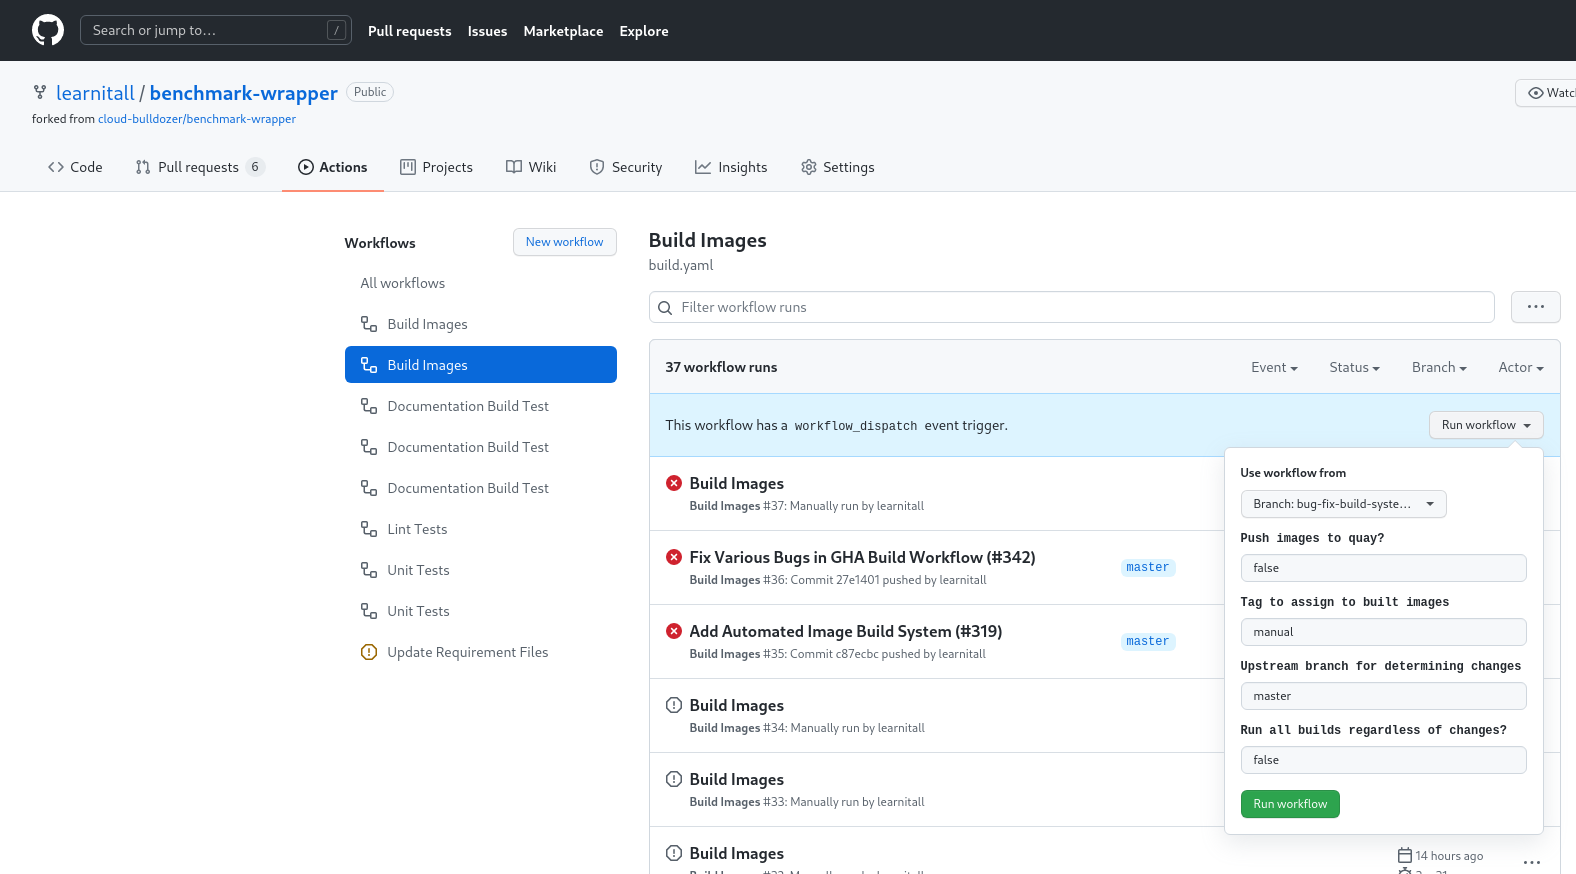Expand the Event filter dropdown
This screenshot has width=1576, height=874.
(1274, 367)
